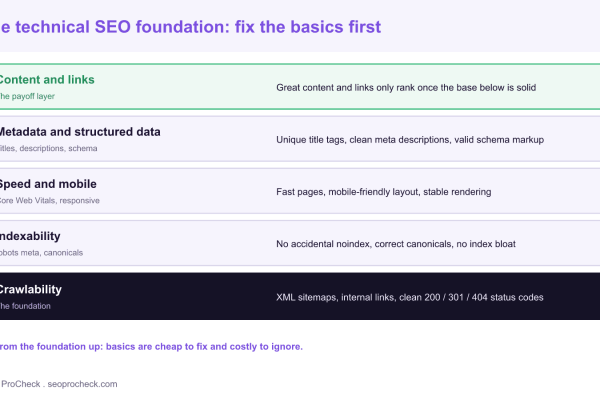Select the 'Content and links' heading
The height and width of the screenshot is (400, 600).
point(47,80)
